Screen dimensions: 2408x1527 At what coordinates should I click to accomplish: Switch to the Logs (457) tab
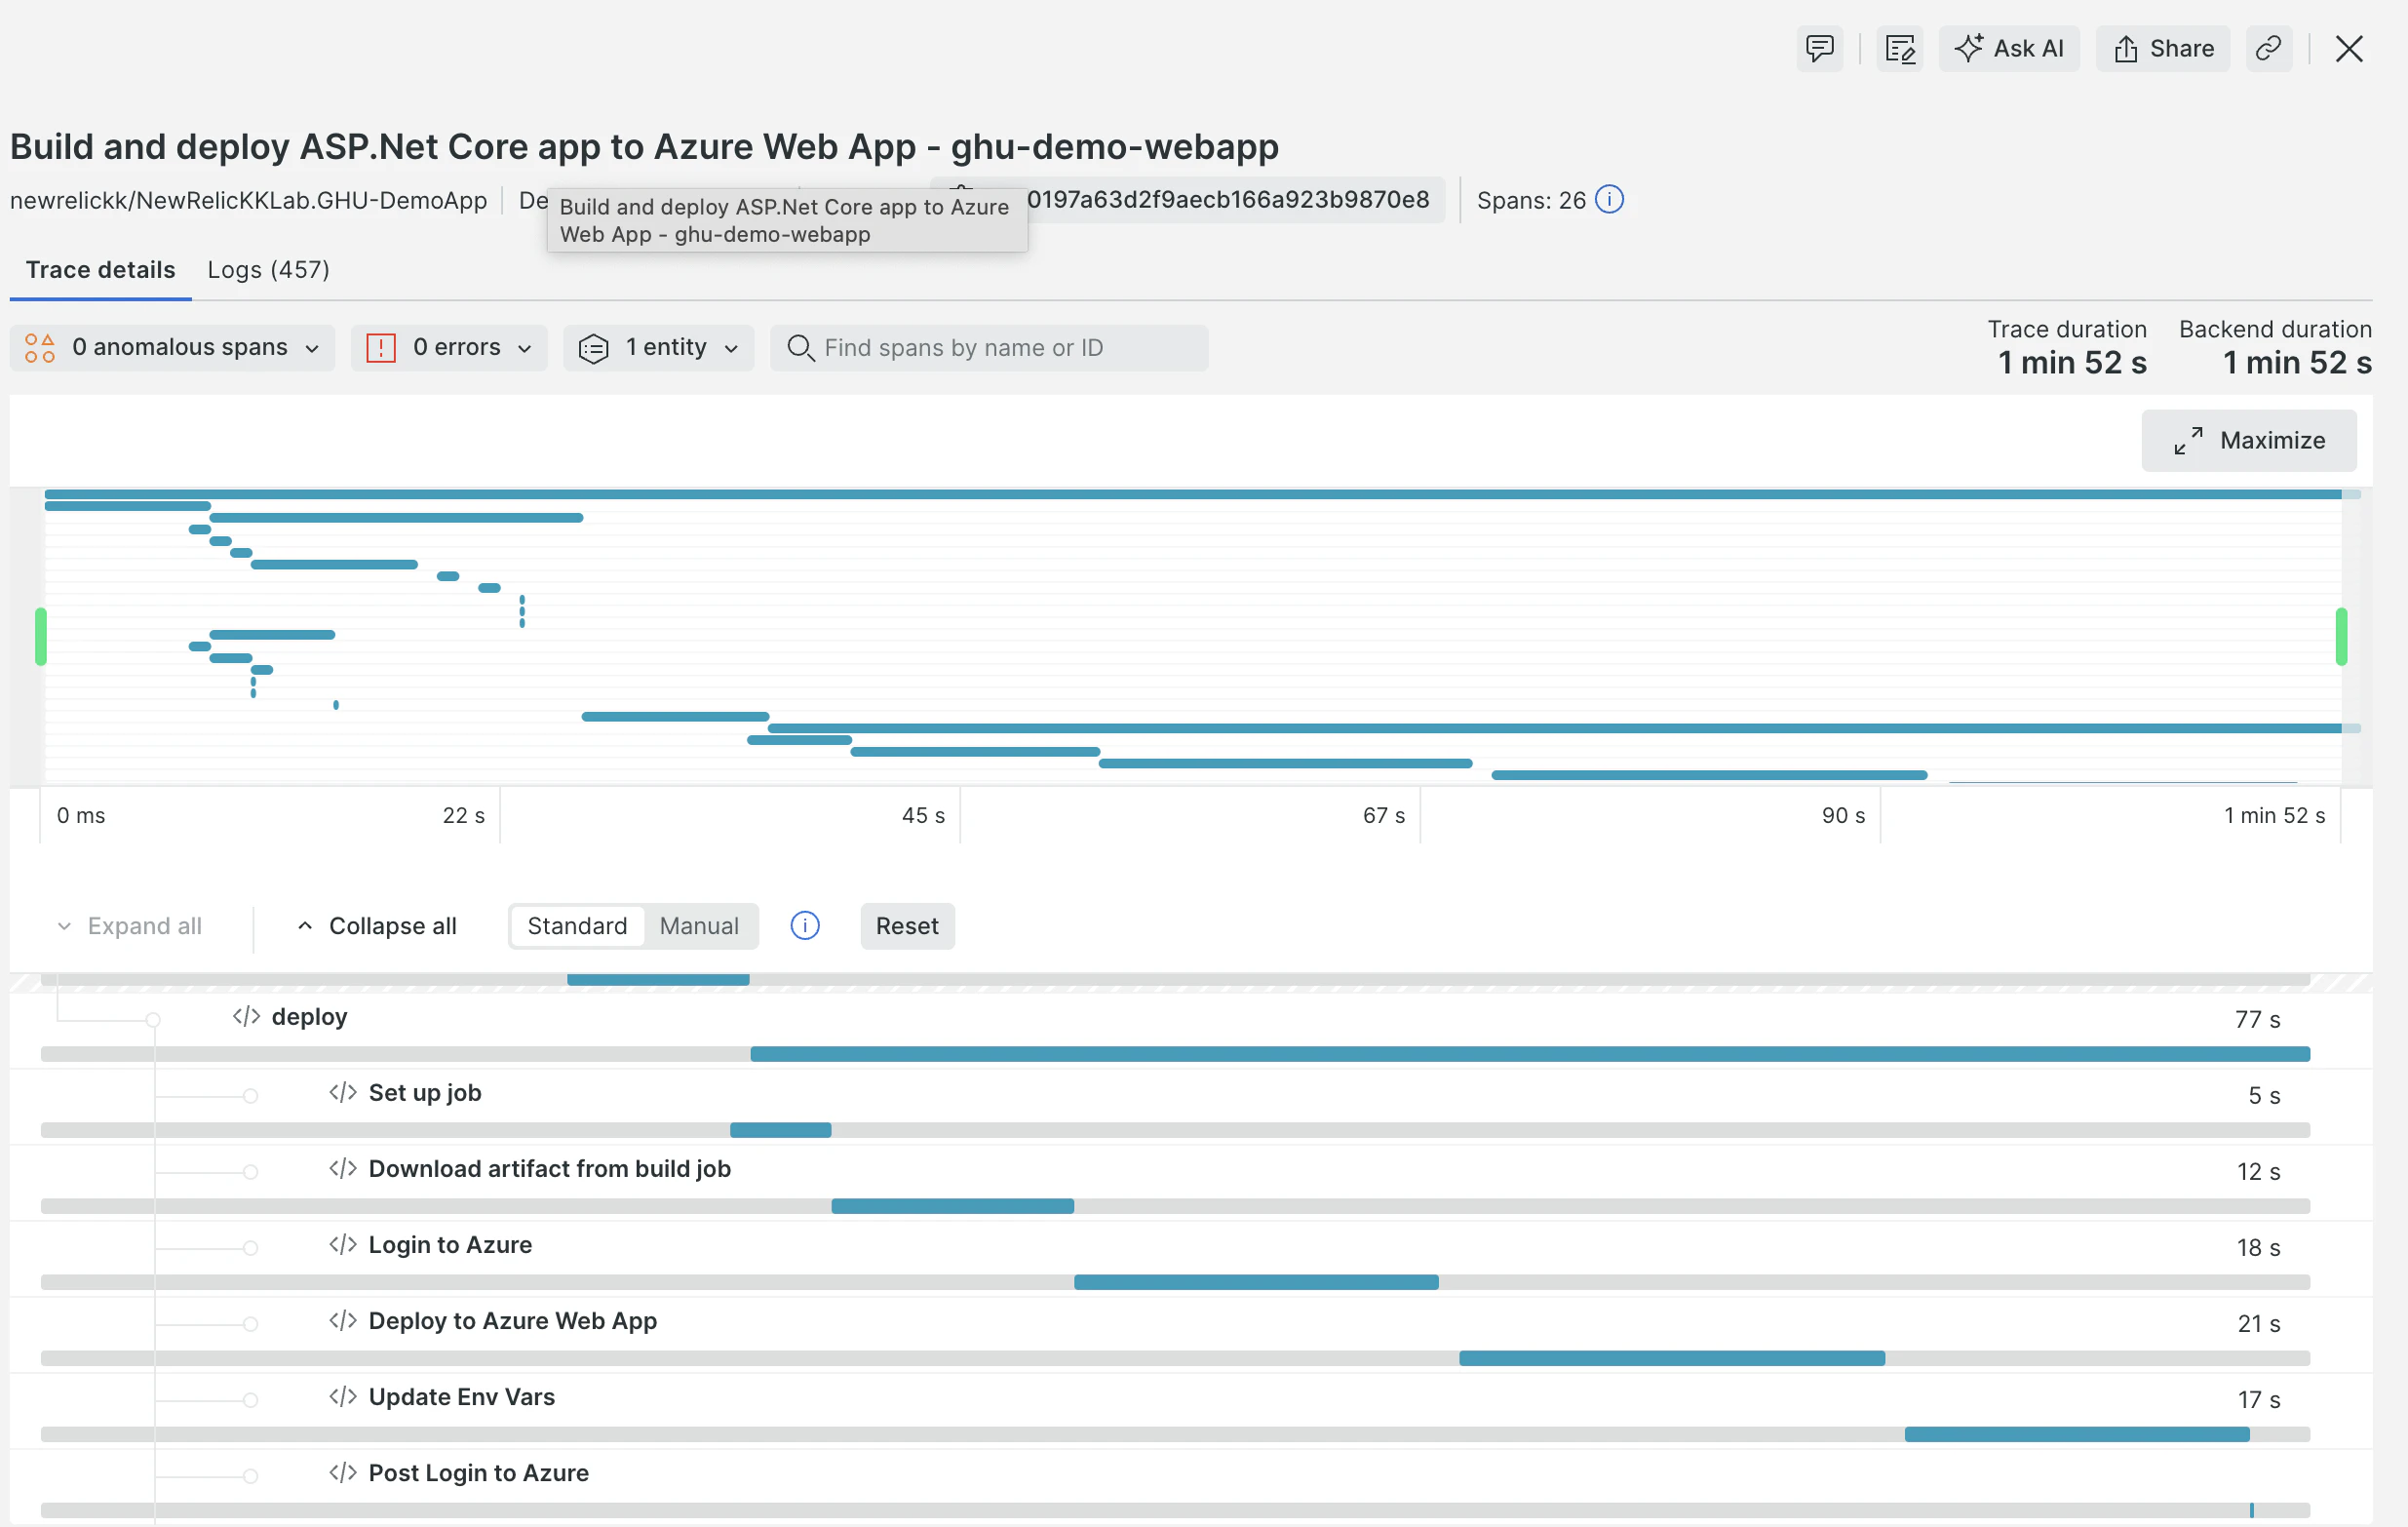[268, 270]
